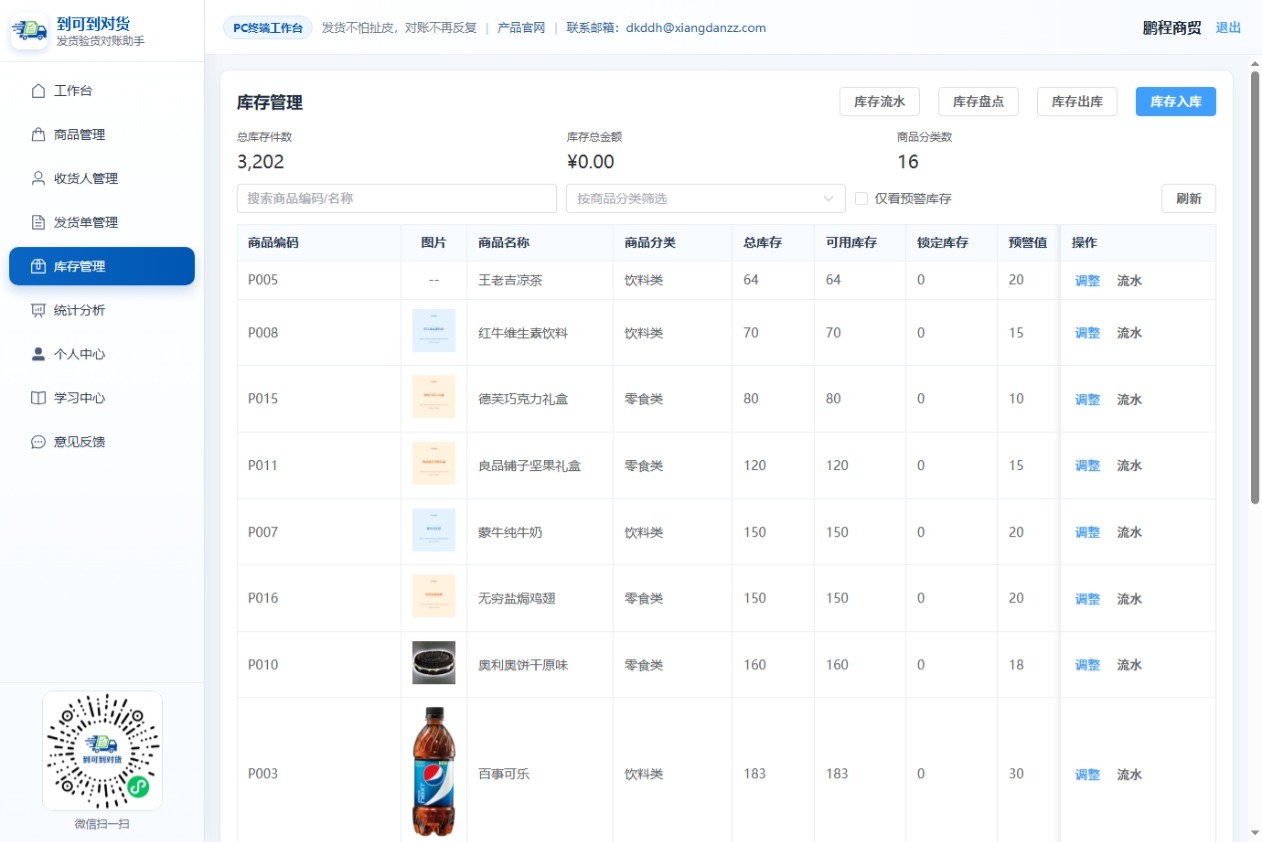
Task: Go to 商品管理 menu item
Action: pyautogui.click(x=102, y=135)
